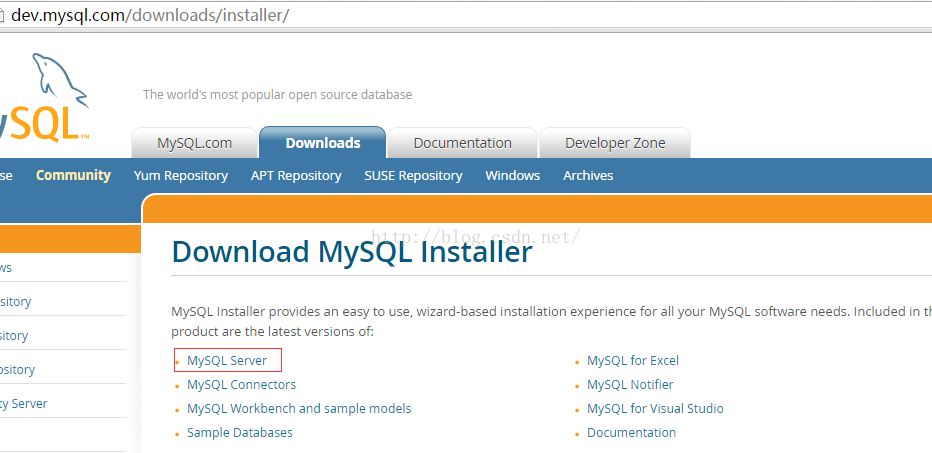Open the Developer Zone tab

[615, 143]
